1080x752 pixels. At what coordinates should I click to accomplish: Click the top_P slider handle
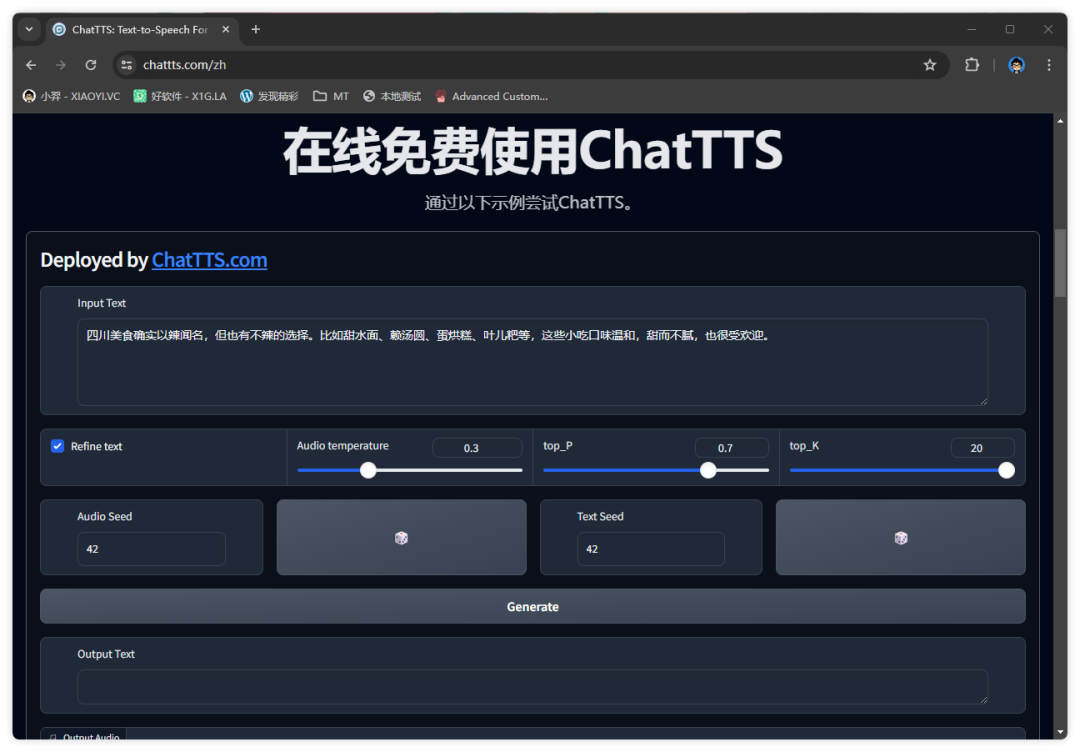click(708, 470)
